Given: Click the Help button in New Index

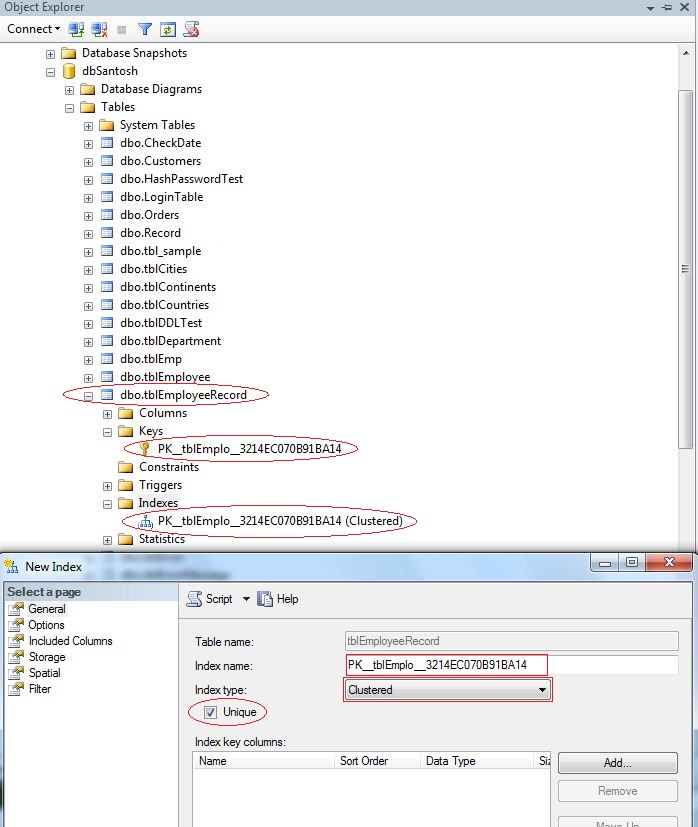Looking at the screenshot, I should click(x=278, y=599).
